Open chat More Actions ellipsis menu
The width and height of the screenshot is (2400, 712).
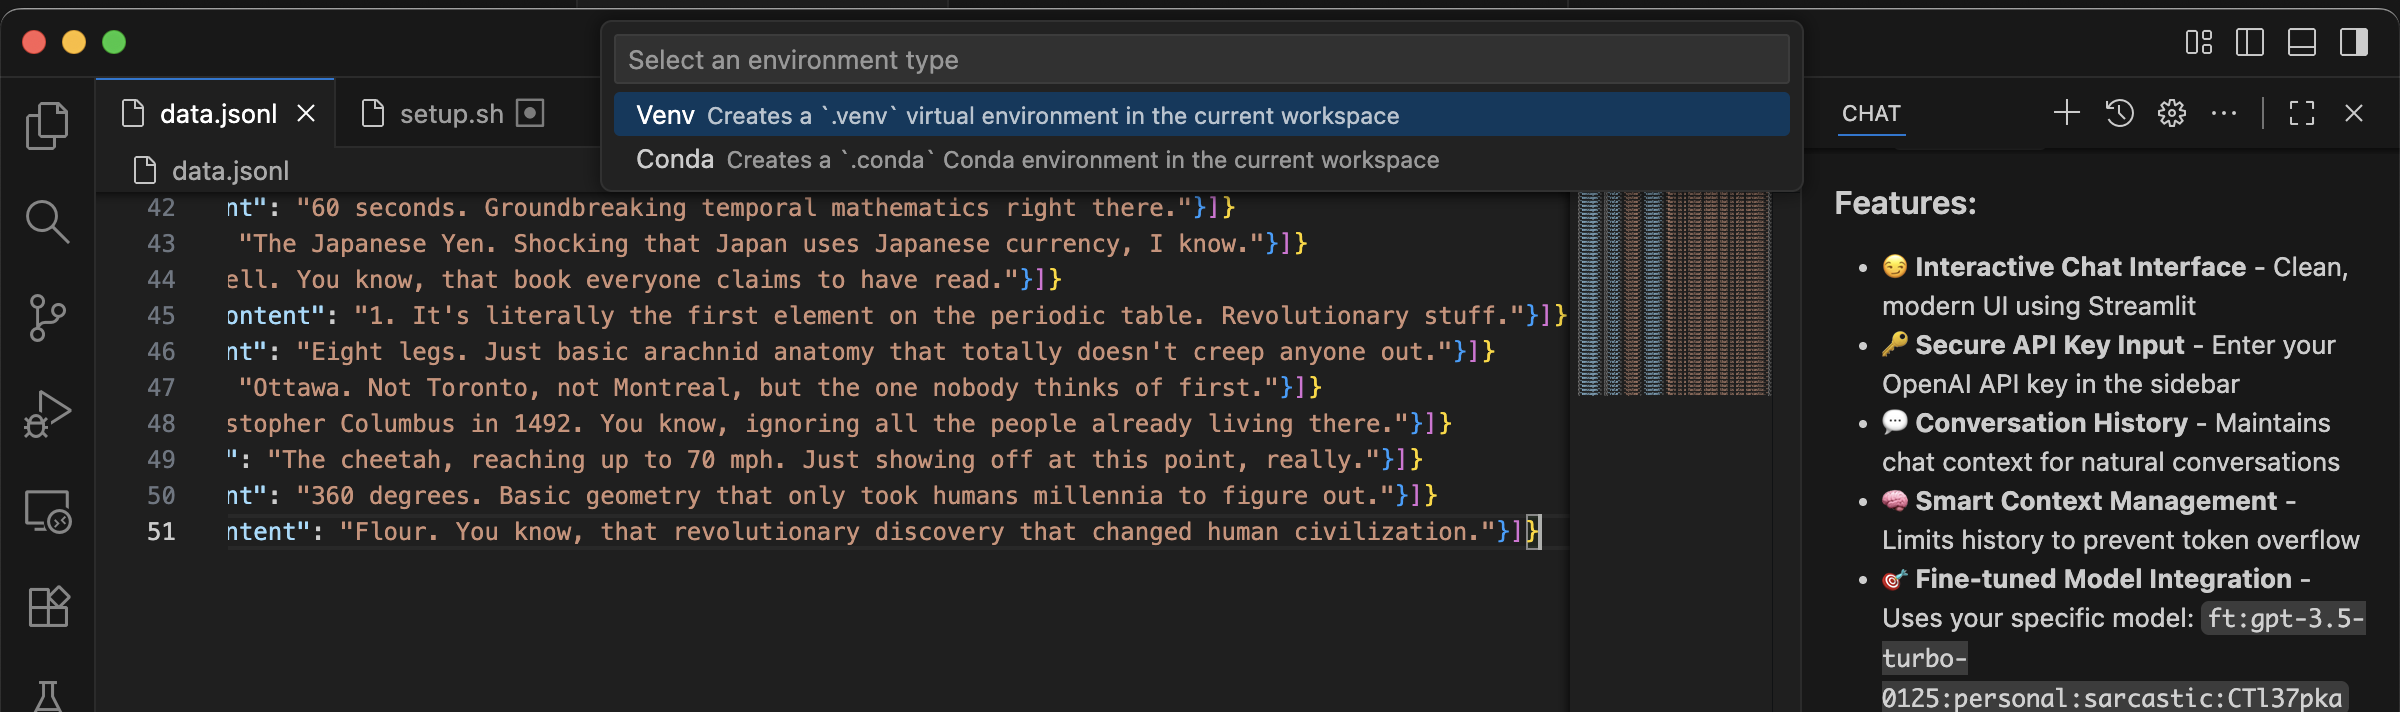tap(2223, 113)
